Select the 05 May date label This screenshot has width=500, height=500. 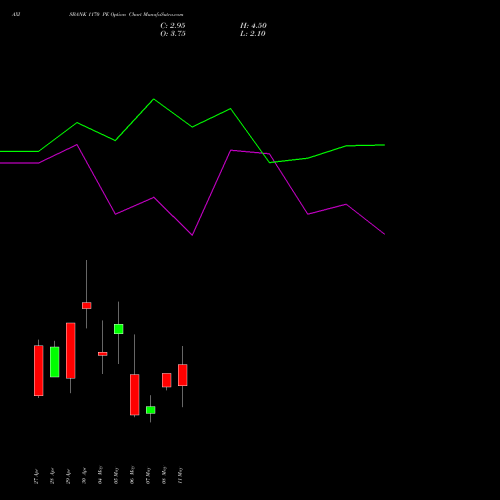(x=116, y=475)
